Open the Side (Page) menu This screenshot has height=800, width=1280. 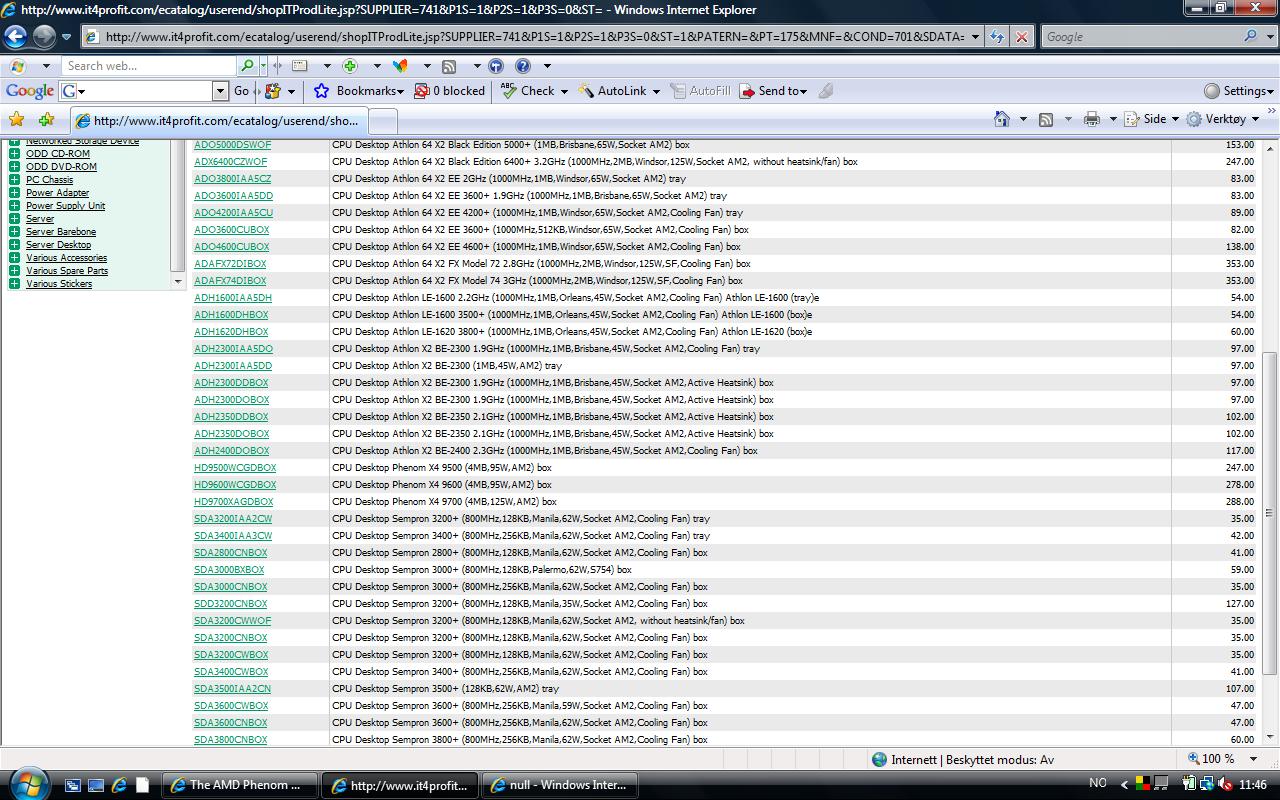tap(1152, 119)
